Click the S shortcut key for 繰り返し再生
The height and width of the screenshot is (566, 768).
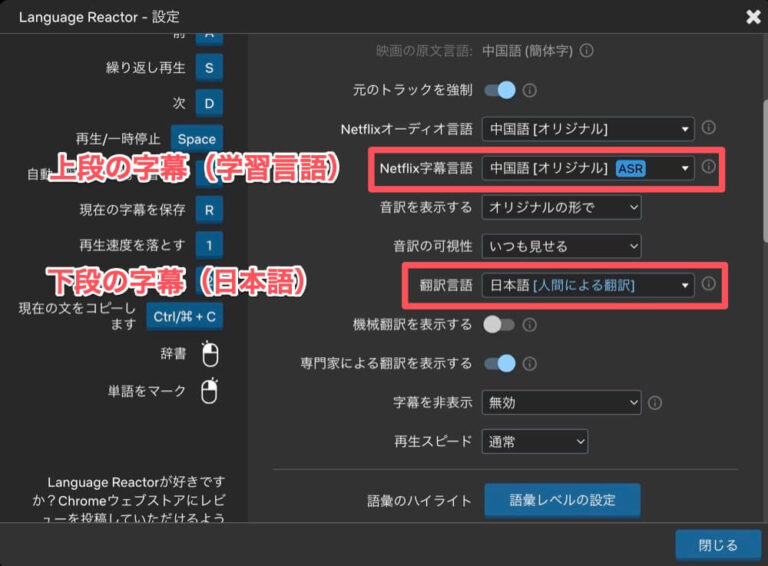[x=209, y=68]
